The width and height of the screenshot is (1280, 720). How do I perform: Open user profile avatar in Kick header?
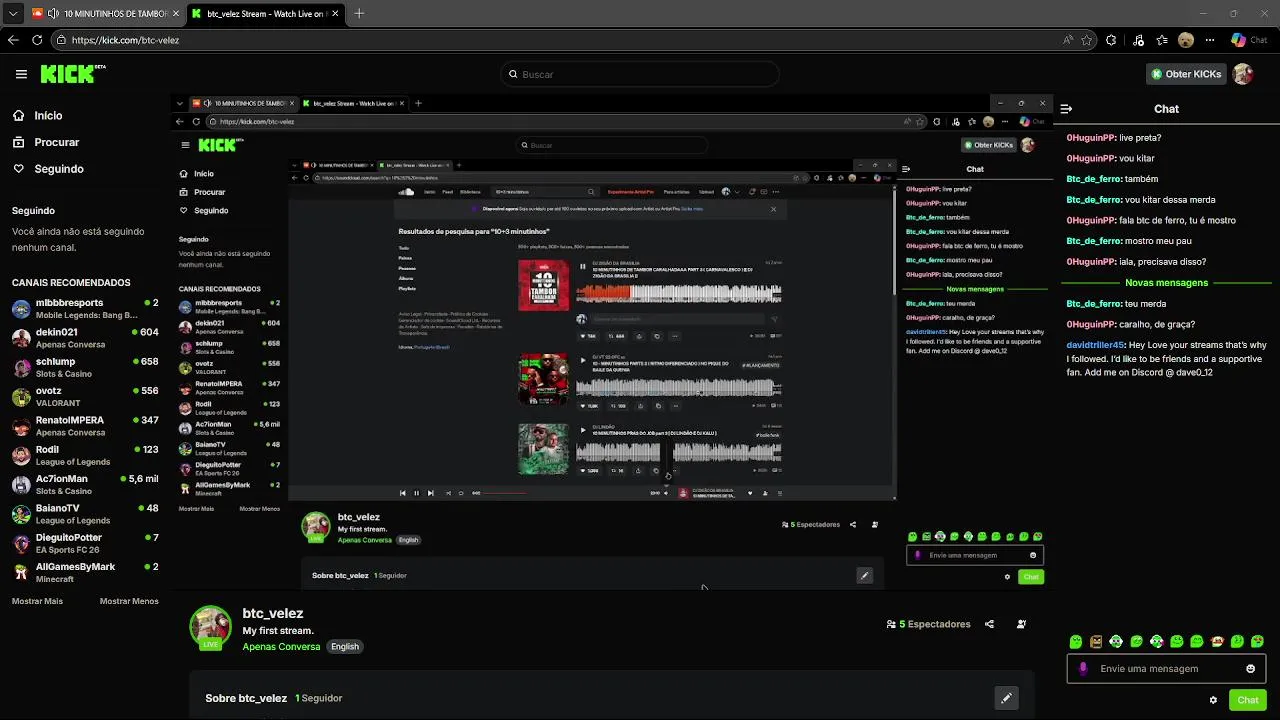1243,74
